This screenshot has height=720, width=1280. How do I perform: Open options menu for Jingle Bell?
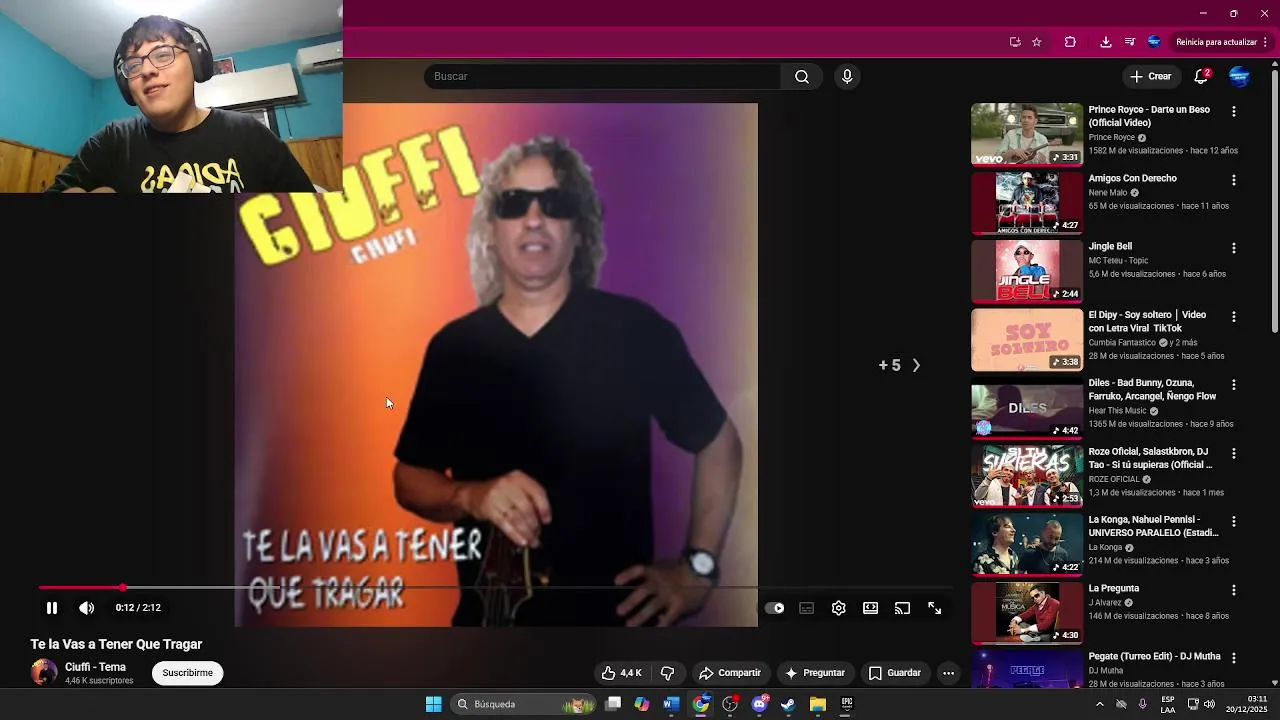[x=1234, y=248]
